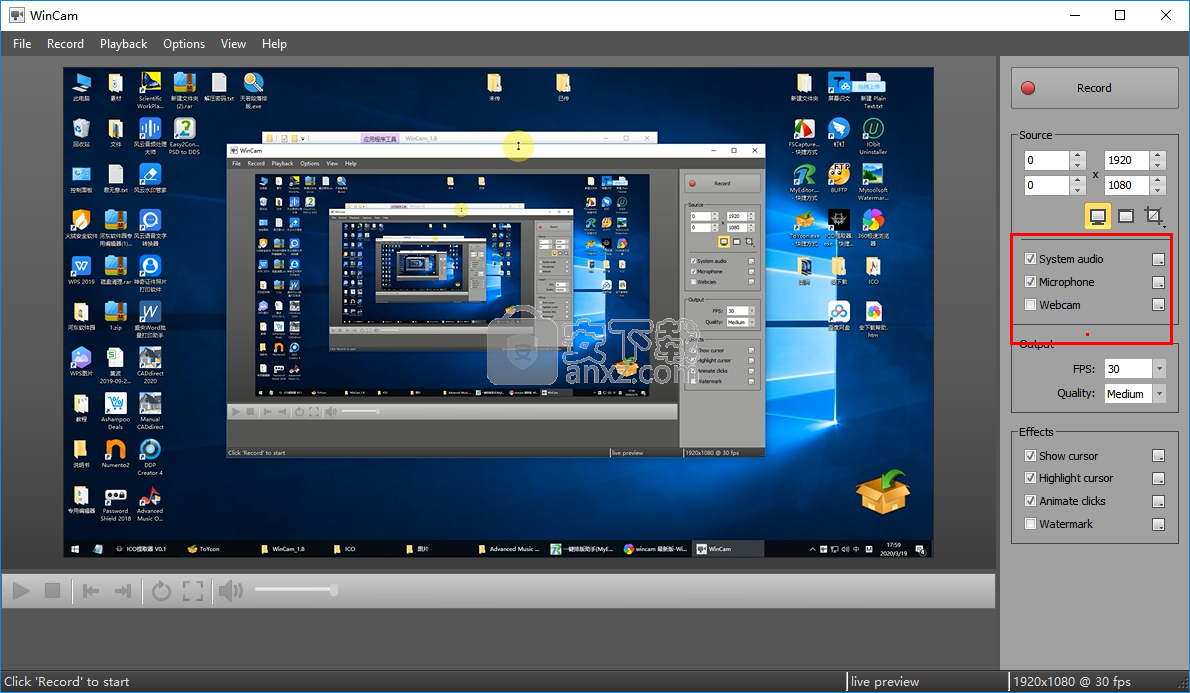
Task: Enable the Webcam checkbox
Action: 1030,305
